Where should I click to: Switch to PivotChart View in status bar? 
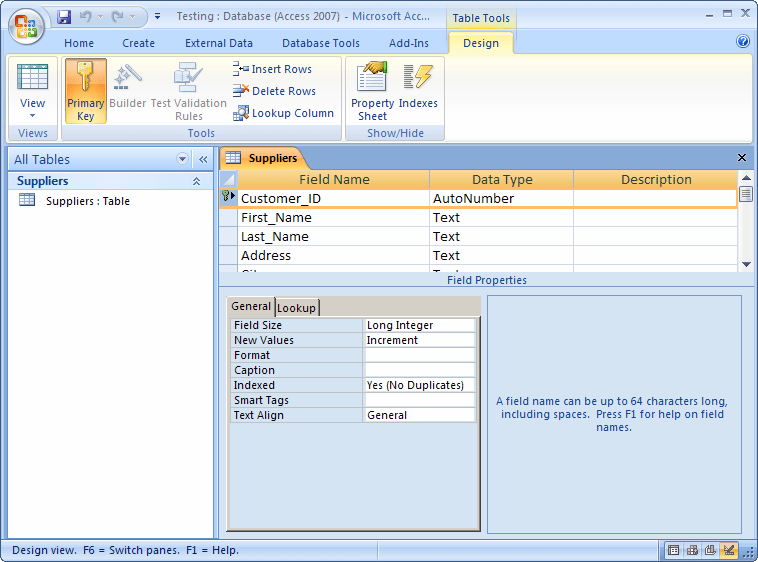[x=710, y=550]
